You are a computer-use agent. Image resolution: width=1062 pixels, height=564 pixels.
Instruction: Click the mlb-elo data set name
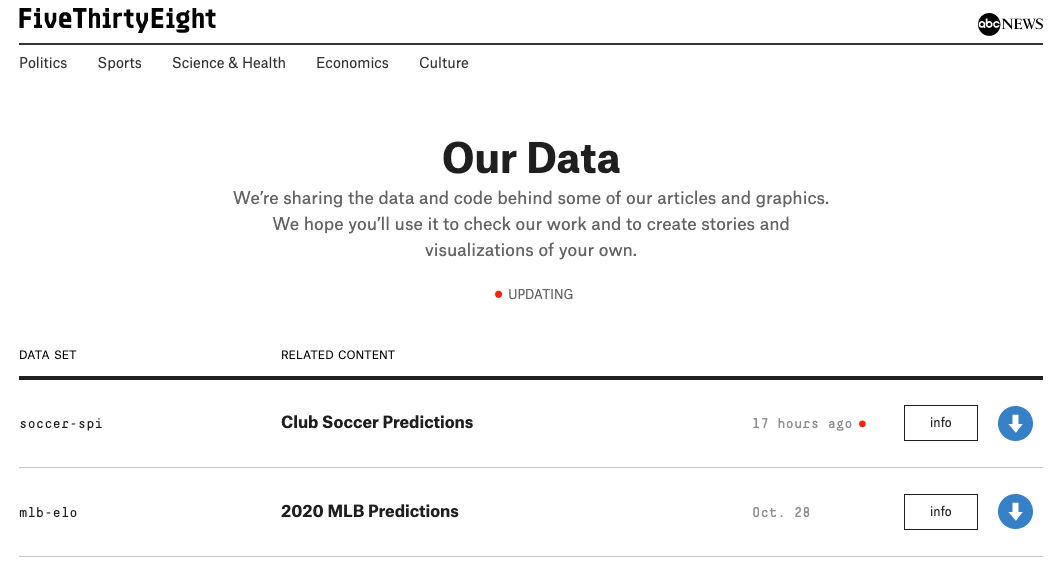click(48, 513)
